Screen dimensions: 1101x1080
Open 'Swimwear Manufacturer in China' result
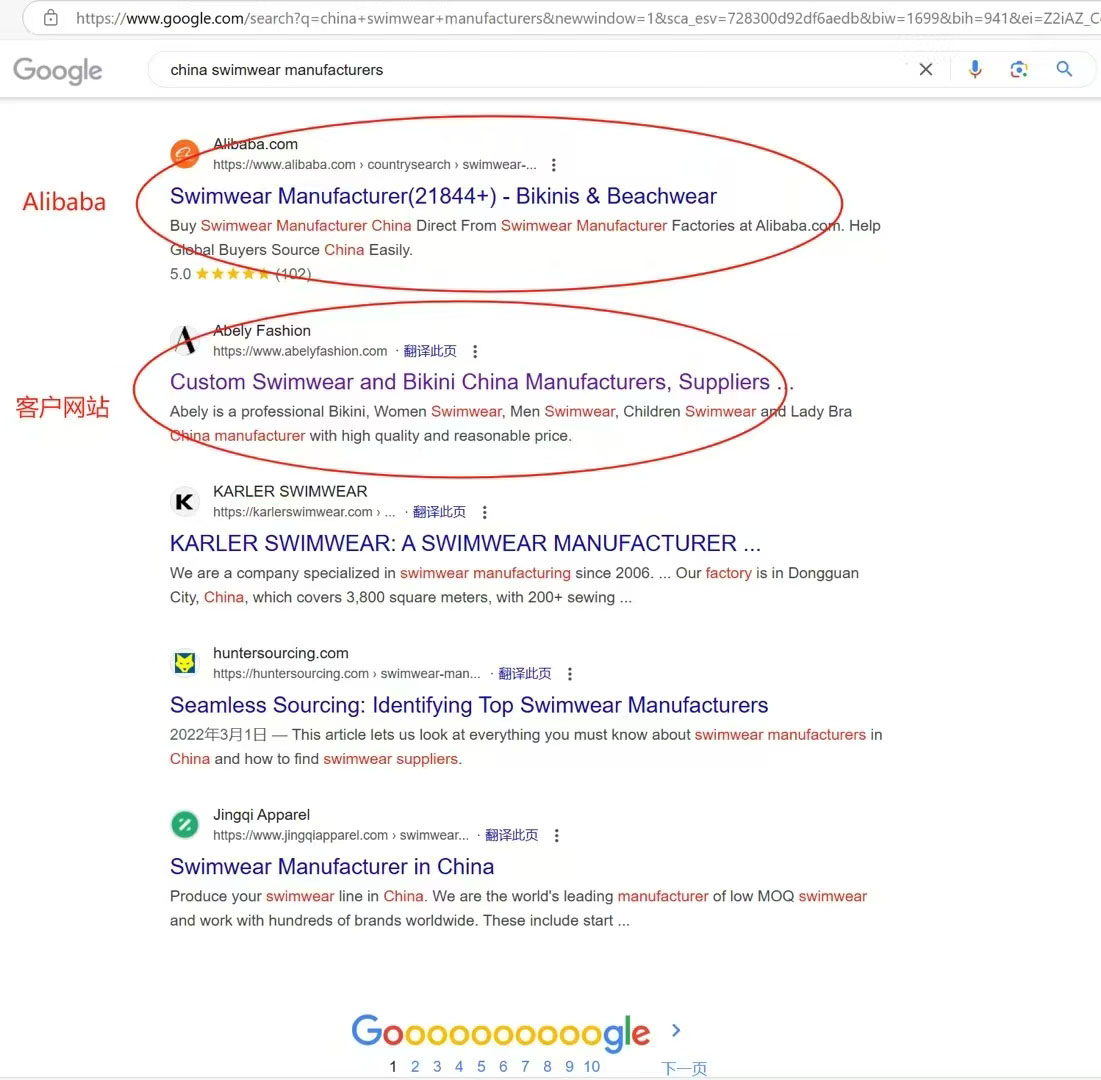point(332,867)
